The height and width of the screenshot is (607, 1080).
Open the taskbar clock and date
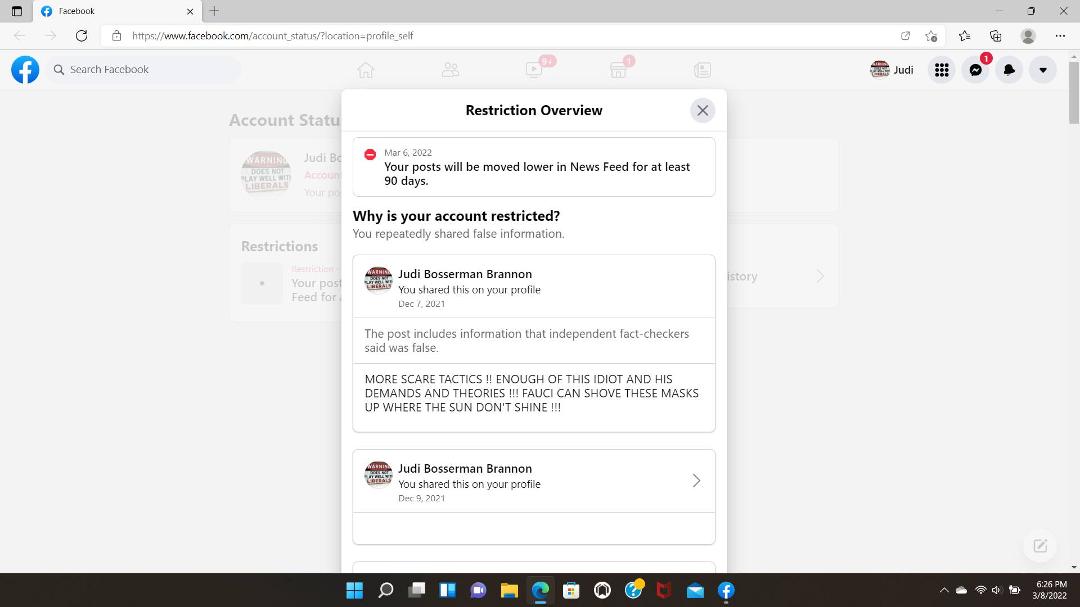(1050, 590)
